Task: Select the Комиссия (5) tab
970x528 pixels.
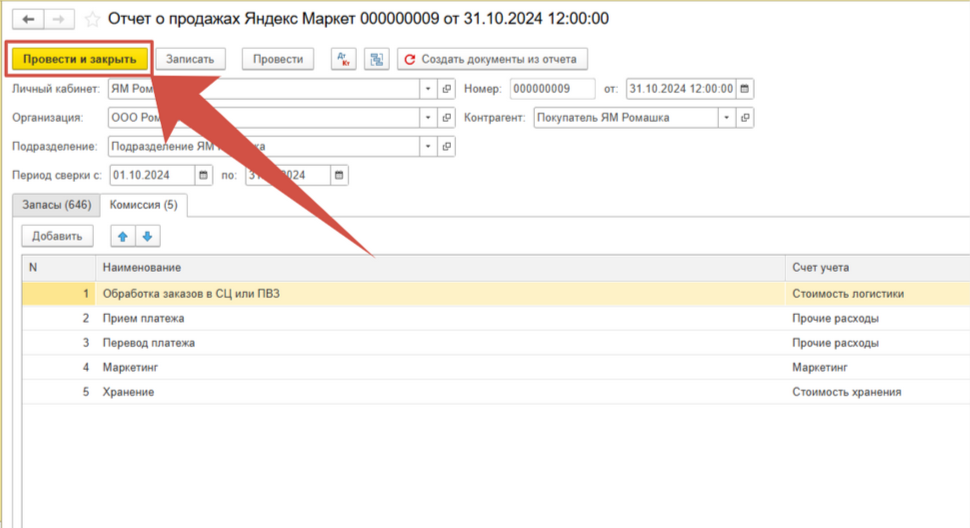Action: 143,205
